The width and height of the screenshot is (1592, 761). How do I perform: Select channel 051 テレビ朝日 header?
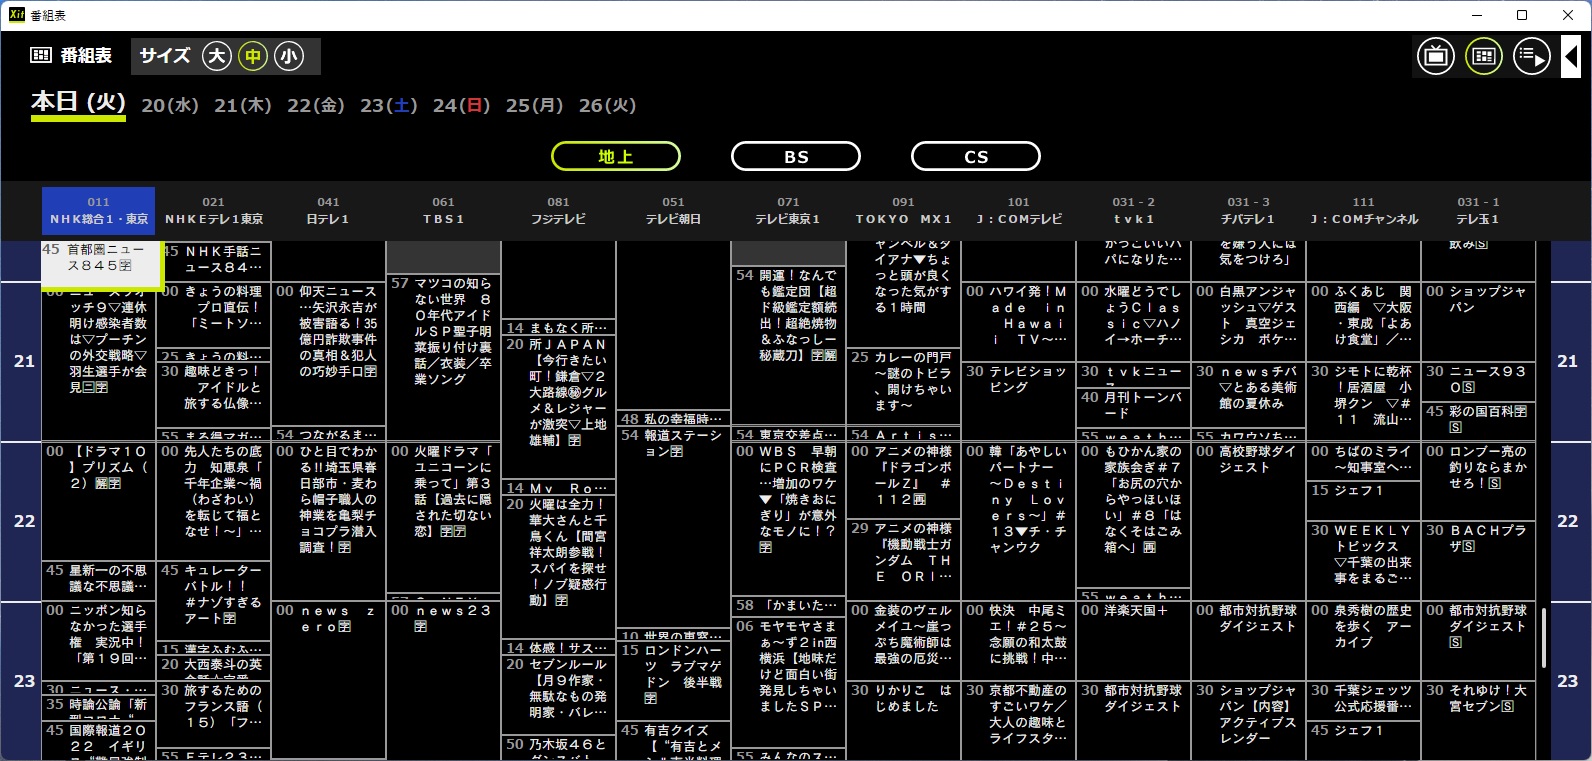(674, 211)
